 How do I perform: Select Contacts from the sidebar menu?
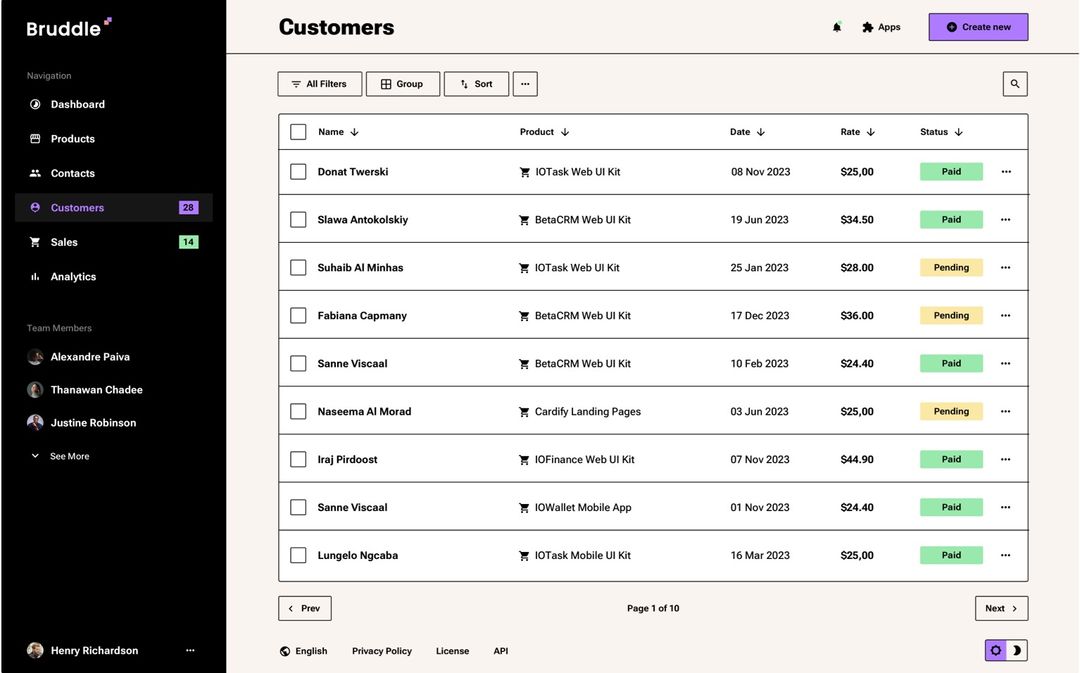71,171
